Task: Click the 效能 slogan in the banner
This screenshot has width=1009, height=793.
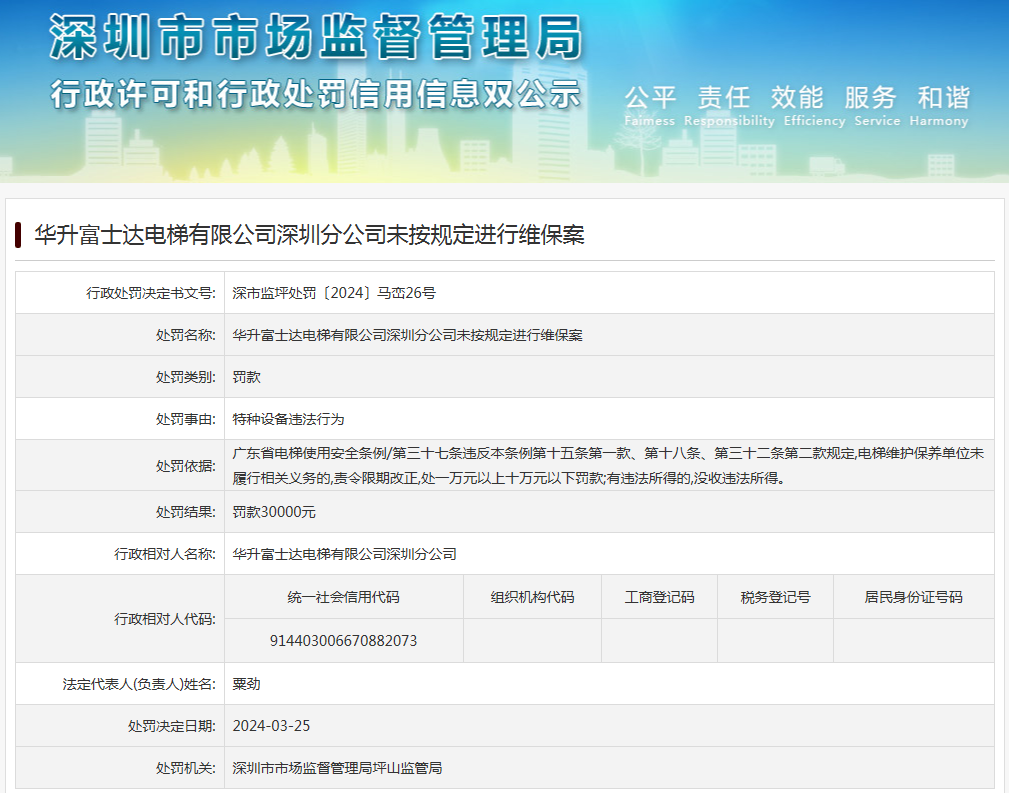Action: pyautogui.click(x=797, y=98)
